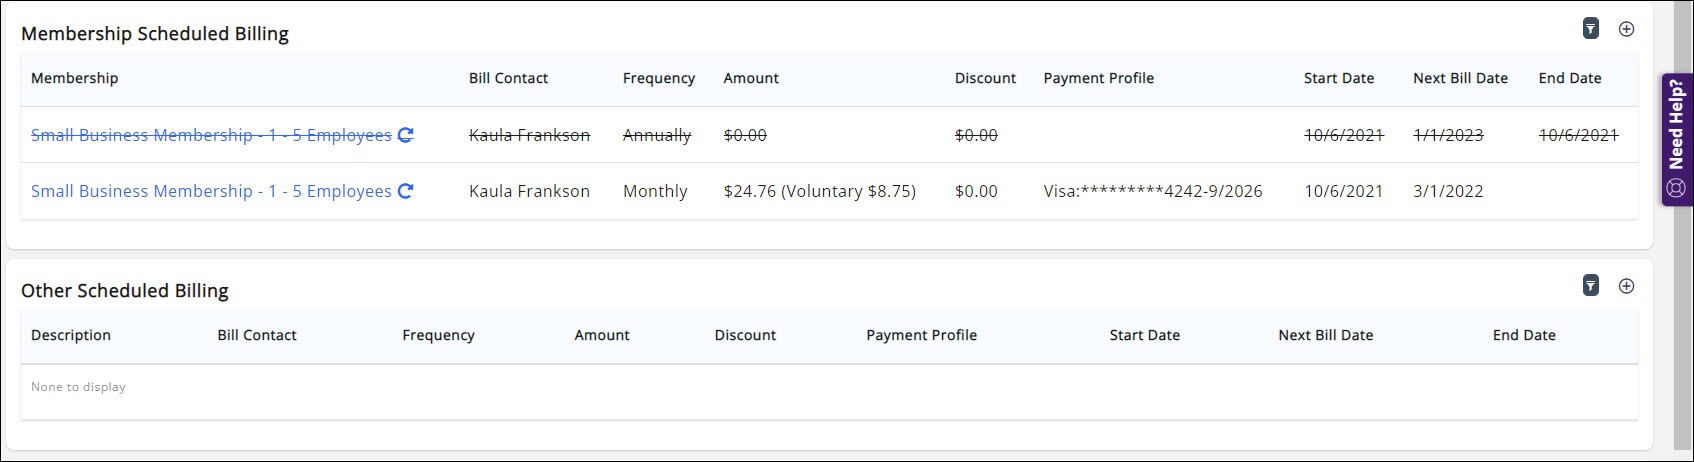Image resolution: width=1694 pixels, height=462 pixels.
Task: Open filter in Other Scheduled Billing section
Action: [1590, 286]
